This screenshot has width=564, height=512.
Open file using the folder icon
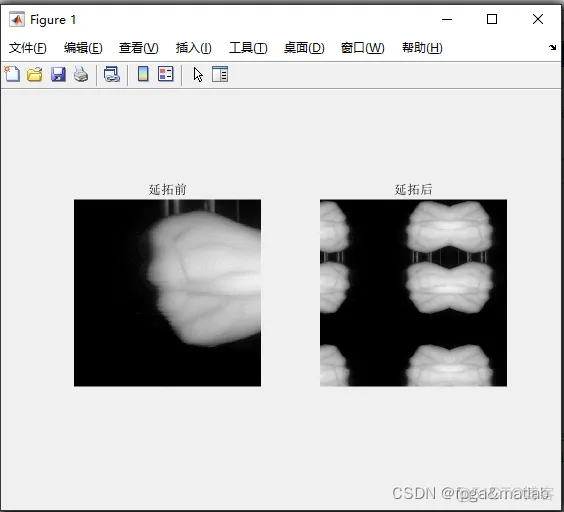(35, 74)
